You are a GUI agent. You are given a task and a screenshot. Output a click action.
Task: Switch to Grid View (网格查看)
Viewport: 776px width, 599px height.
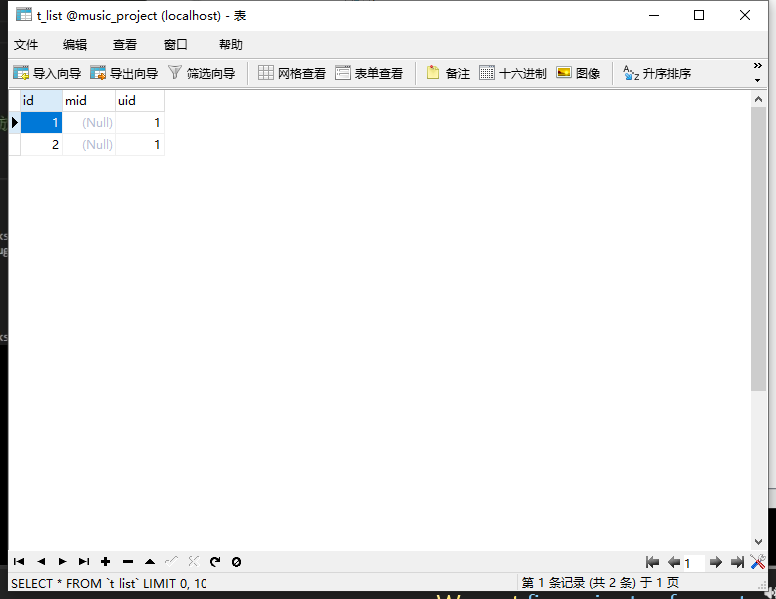point(292,73)
